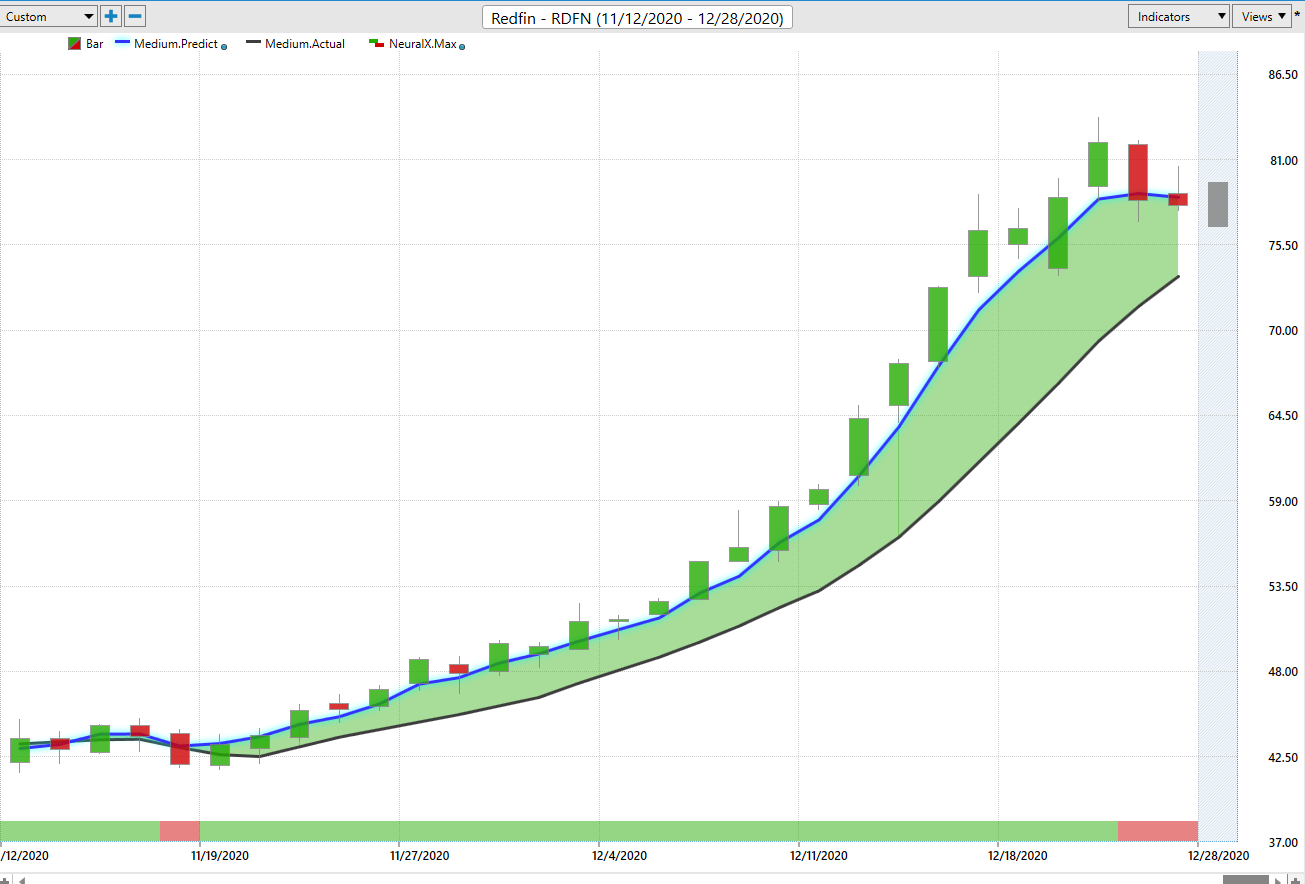This screenshot has height=884, width=1305.
Task: Click the blue minus zoom-out button
Action: (x=135, y=16)
